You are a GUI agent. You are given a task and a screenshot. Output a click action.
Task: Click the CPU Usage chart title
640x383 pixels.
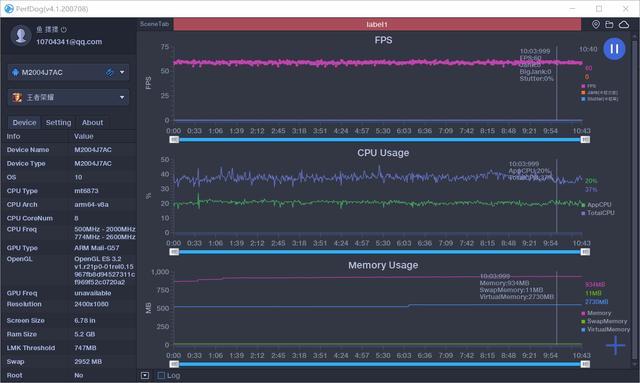pyautogui.click(x=383, y=153)
